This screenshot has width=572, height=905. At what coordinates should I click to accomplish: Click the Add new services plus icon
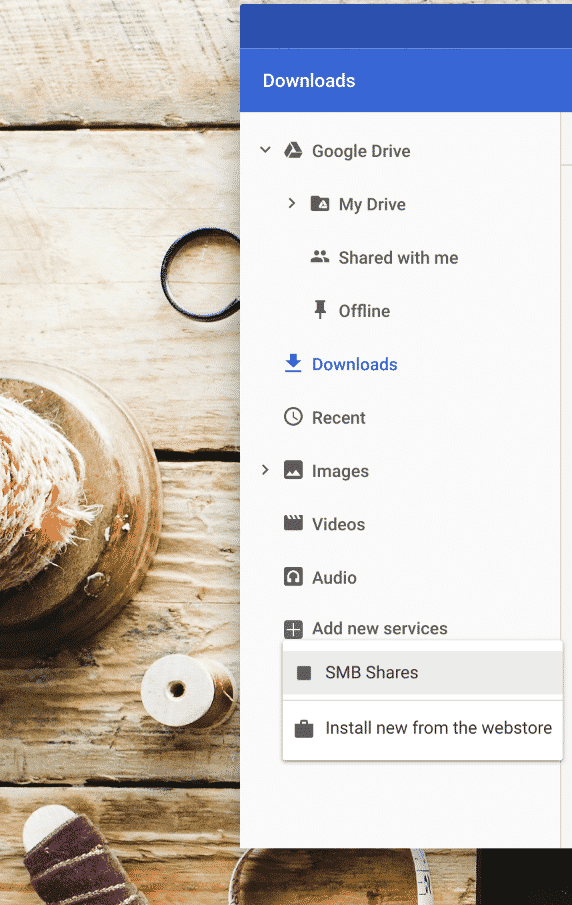(293, 629)
